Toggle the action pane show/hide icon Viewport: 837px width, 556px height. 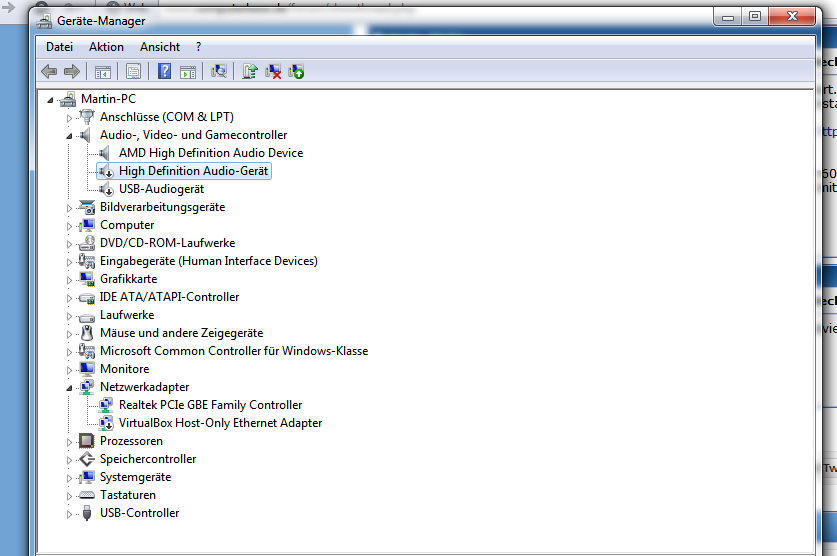(x=188, y=72)
